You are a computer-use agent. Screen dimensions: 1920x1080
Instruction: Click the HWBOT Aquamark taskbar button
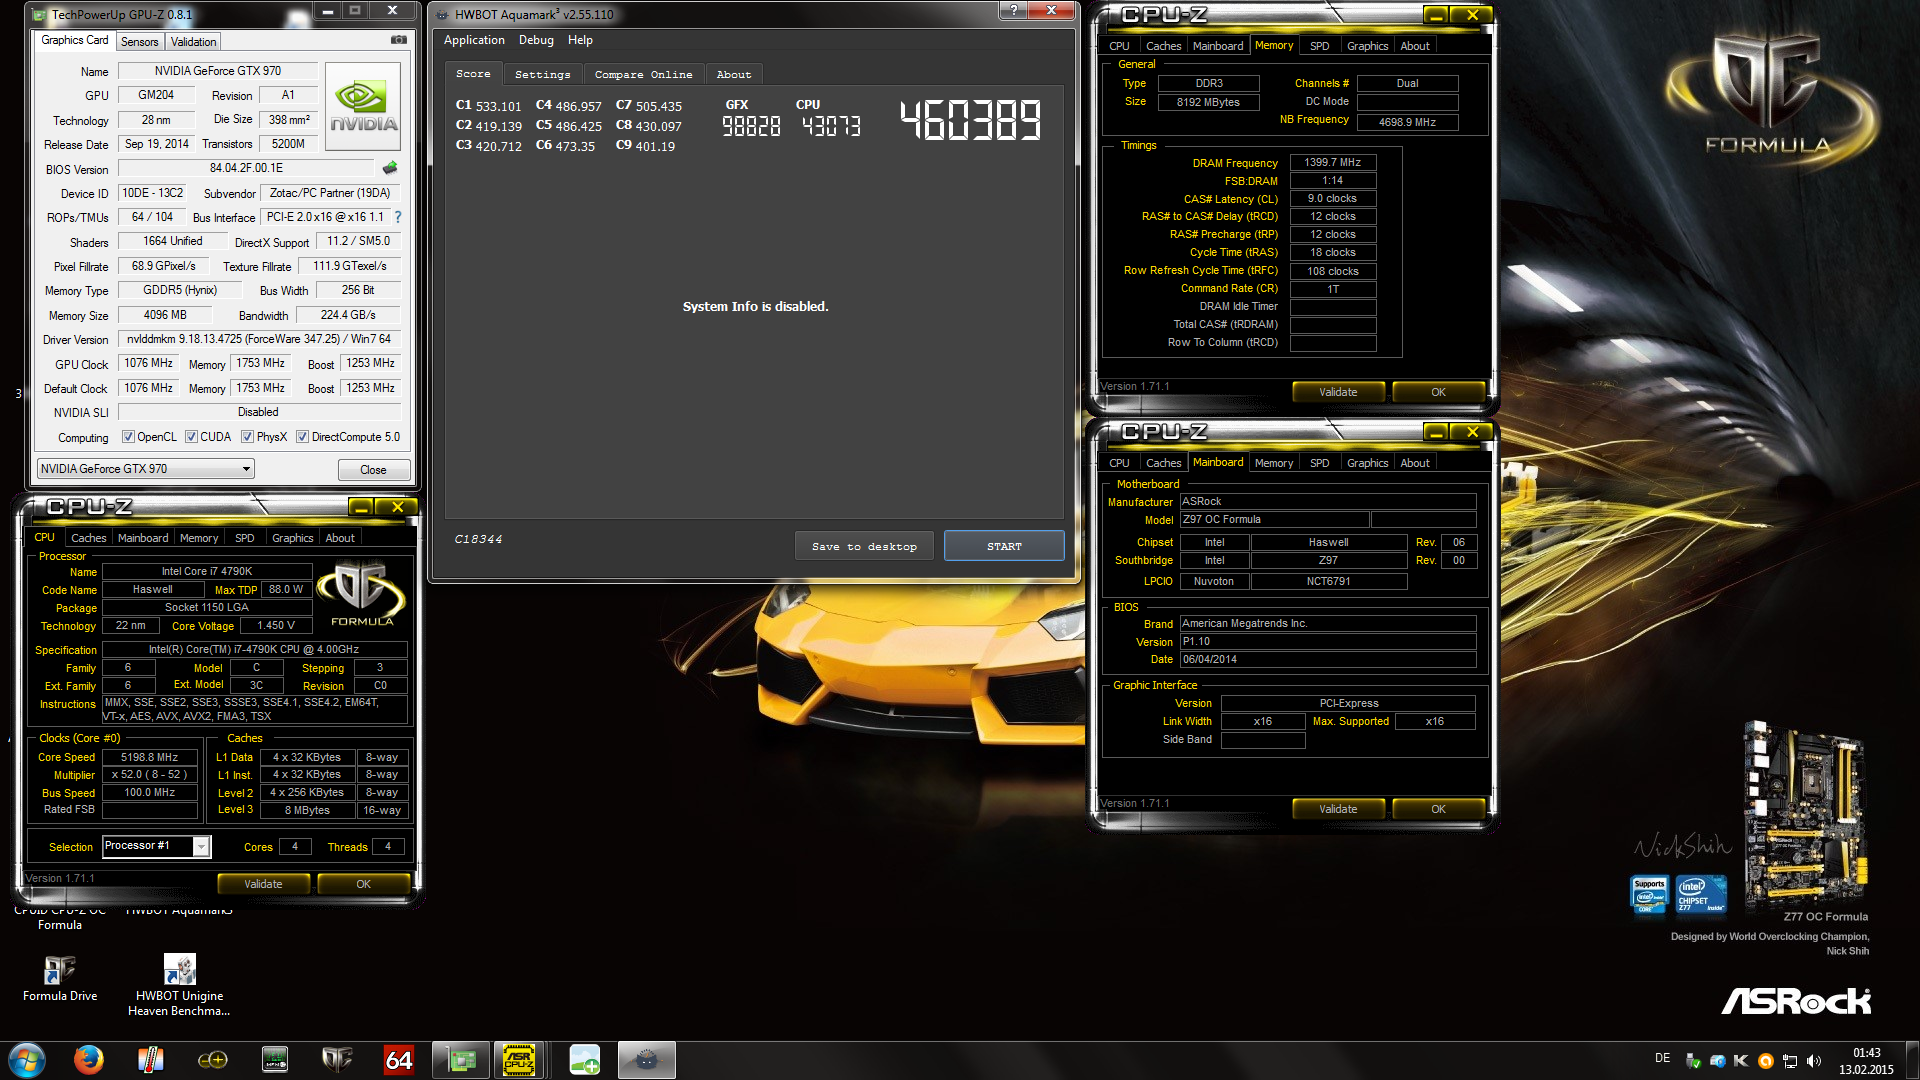click(x=647, y=1060)
